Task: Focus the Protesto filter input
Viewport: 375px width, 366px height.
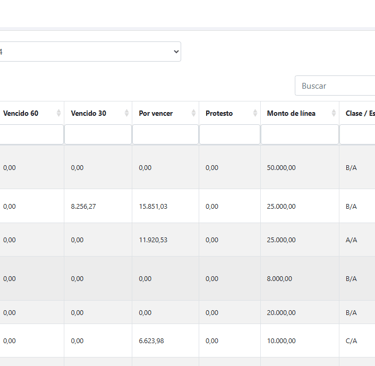Action: [230, 135]
